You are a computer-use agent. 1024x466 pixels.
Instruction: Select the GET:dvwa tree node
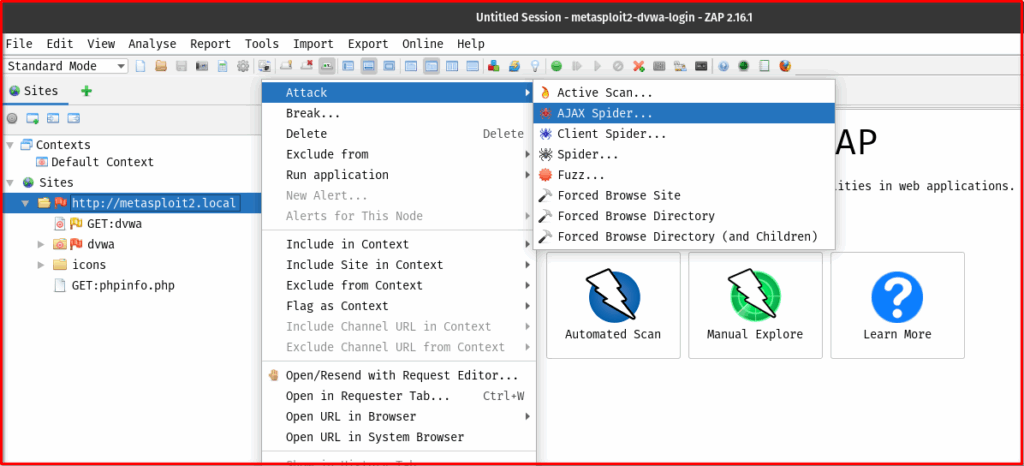coord(98,224)
